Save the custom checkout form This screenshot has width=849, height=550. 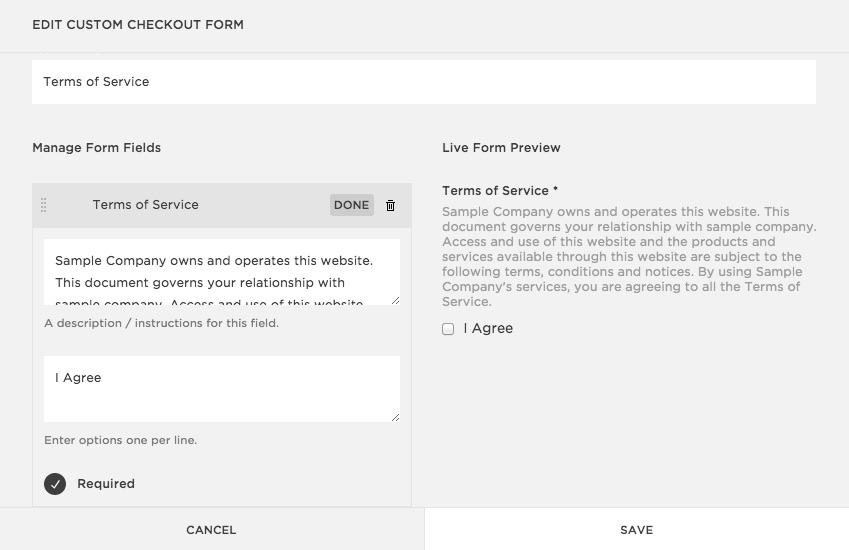pos(636,530)
